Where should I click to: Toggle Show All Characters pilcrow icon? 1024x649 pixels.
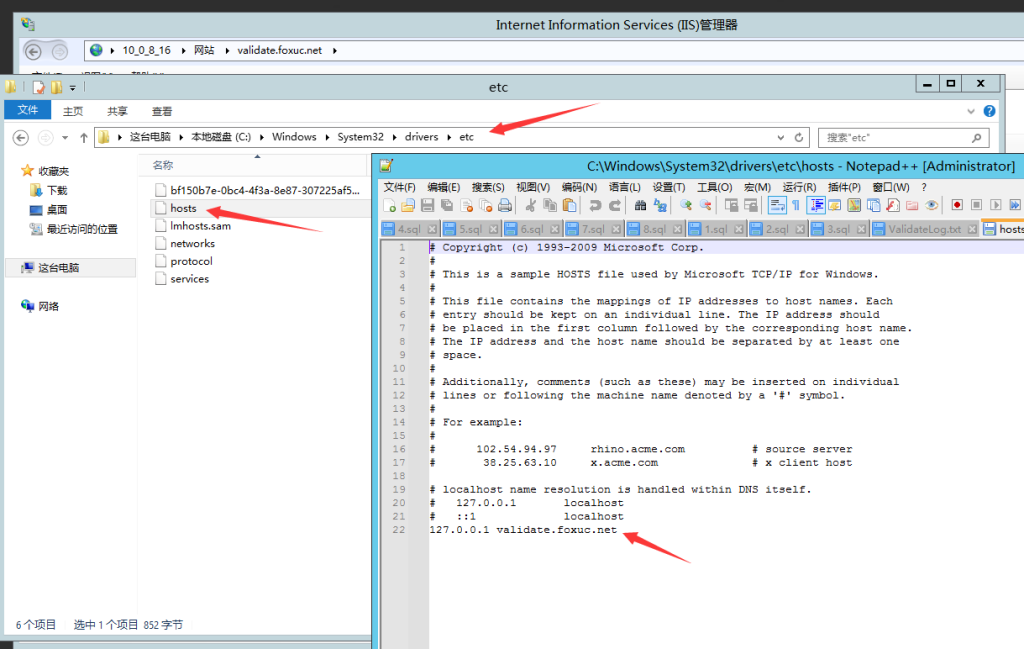[x=796, y=205]
